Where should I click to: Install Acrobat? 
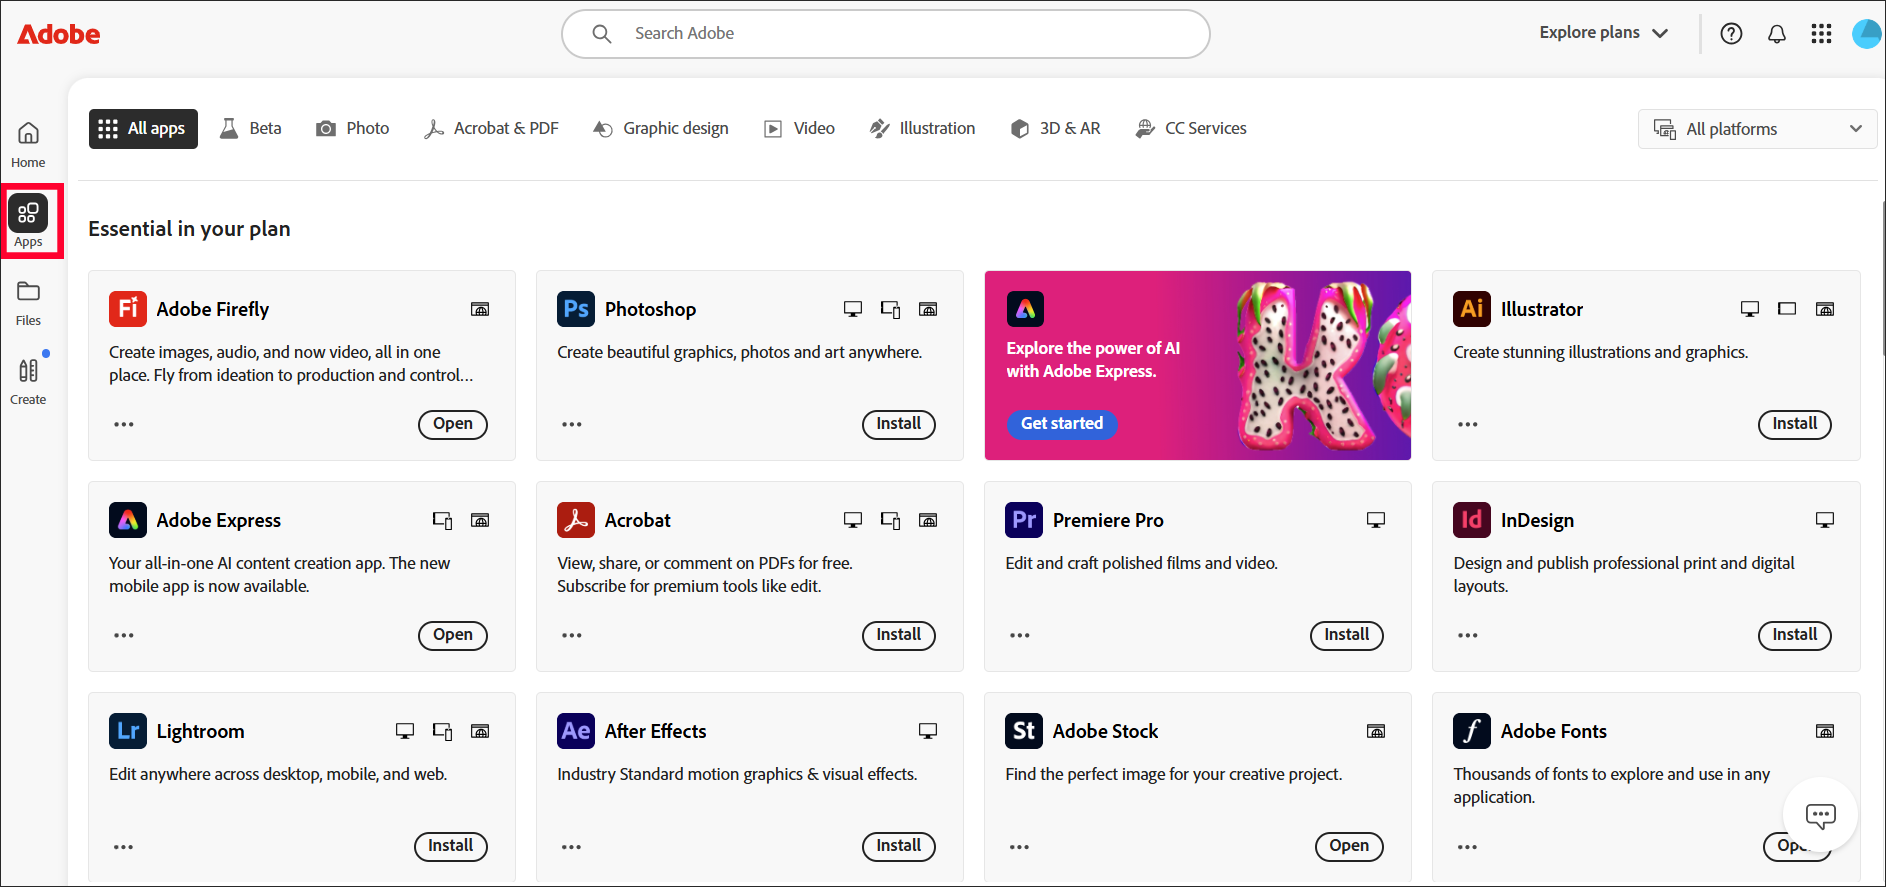click(x=899, y=635)
